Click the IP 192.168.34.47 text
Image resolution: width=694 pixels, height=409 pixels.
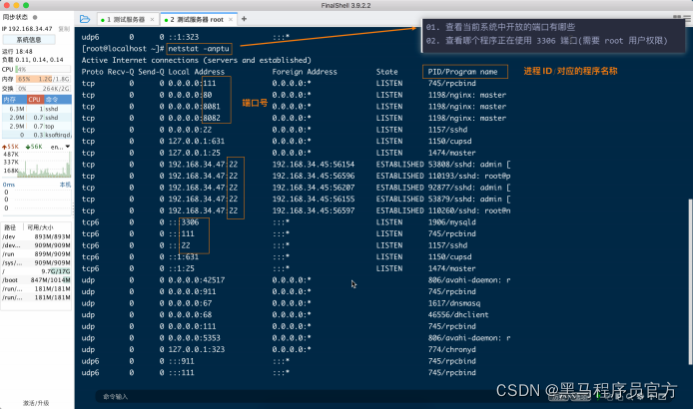pyautogui.click(x=27, y=29)
